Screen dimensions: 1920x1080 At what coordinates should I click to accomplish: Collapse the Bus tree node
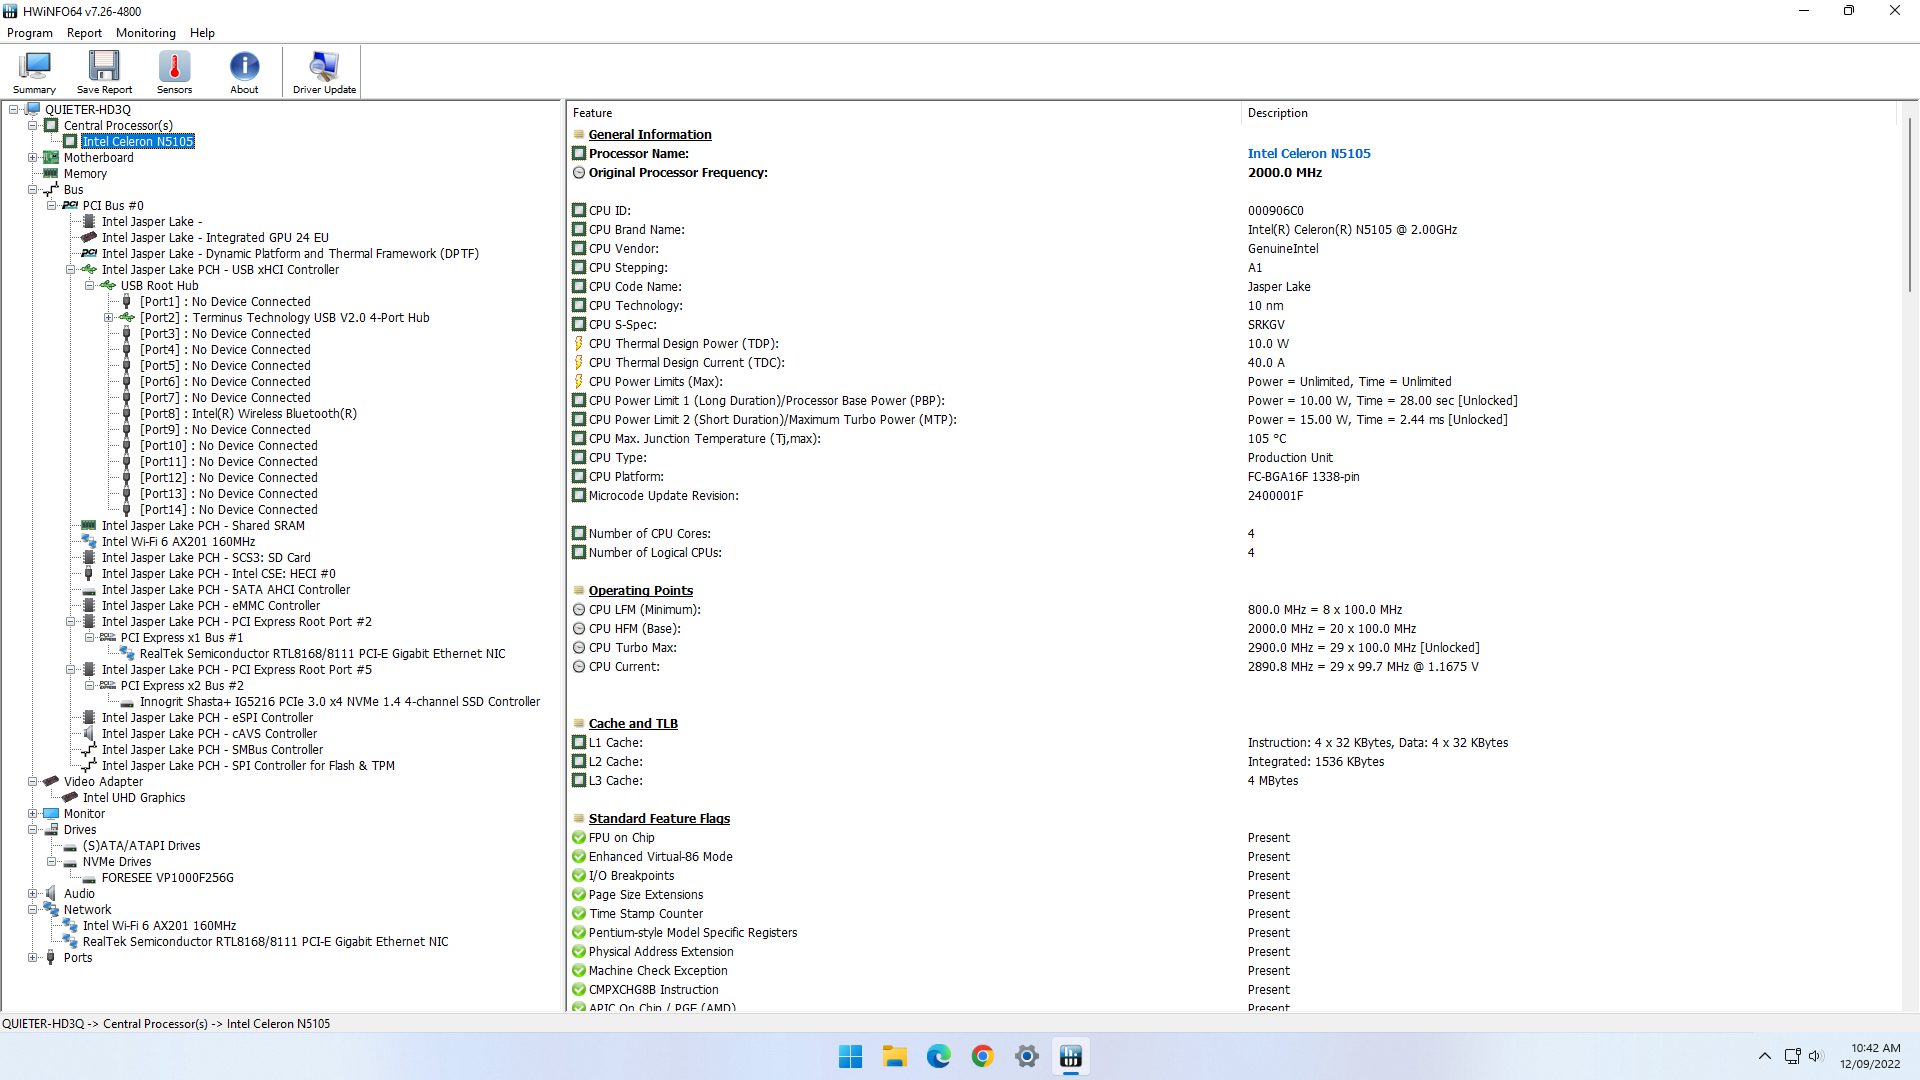(x=32, y=189)
